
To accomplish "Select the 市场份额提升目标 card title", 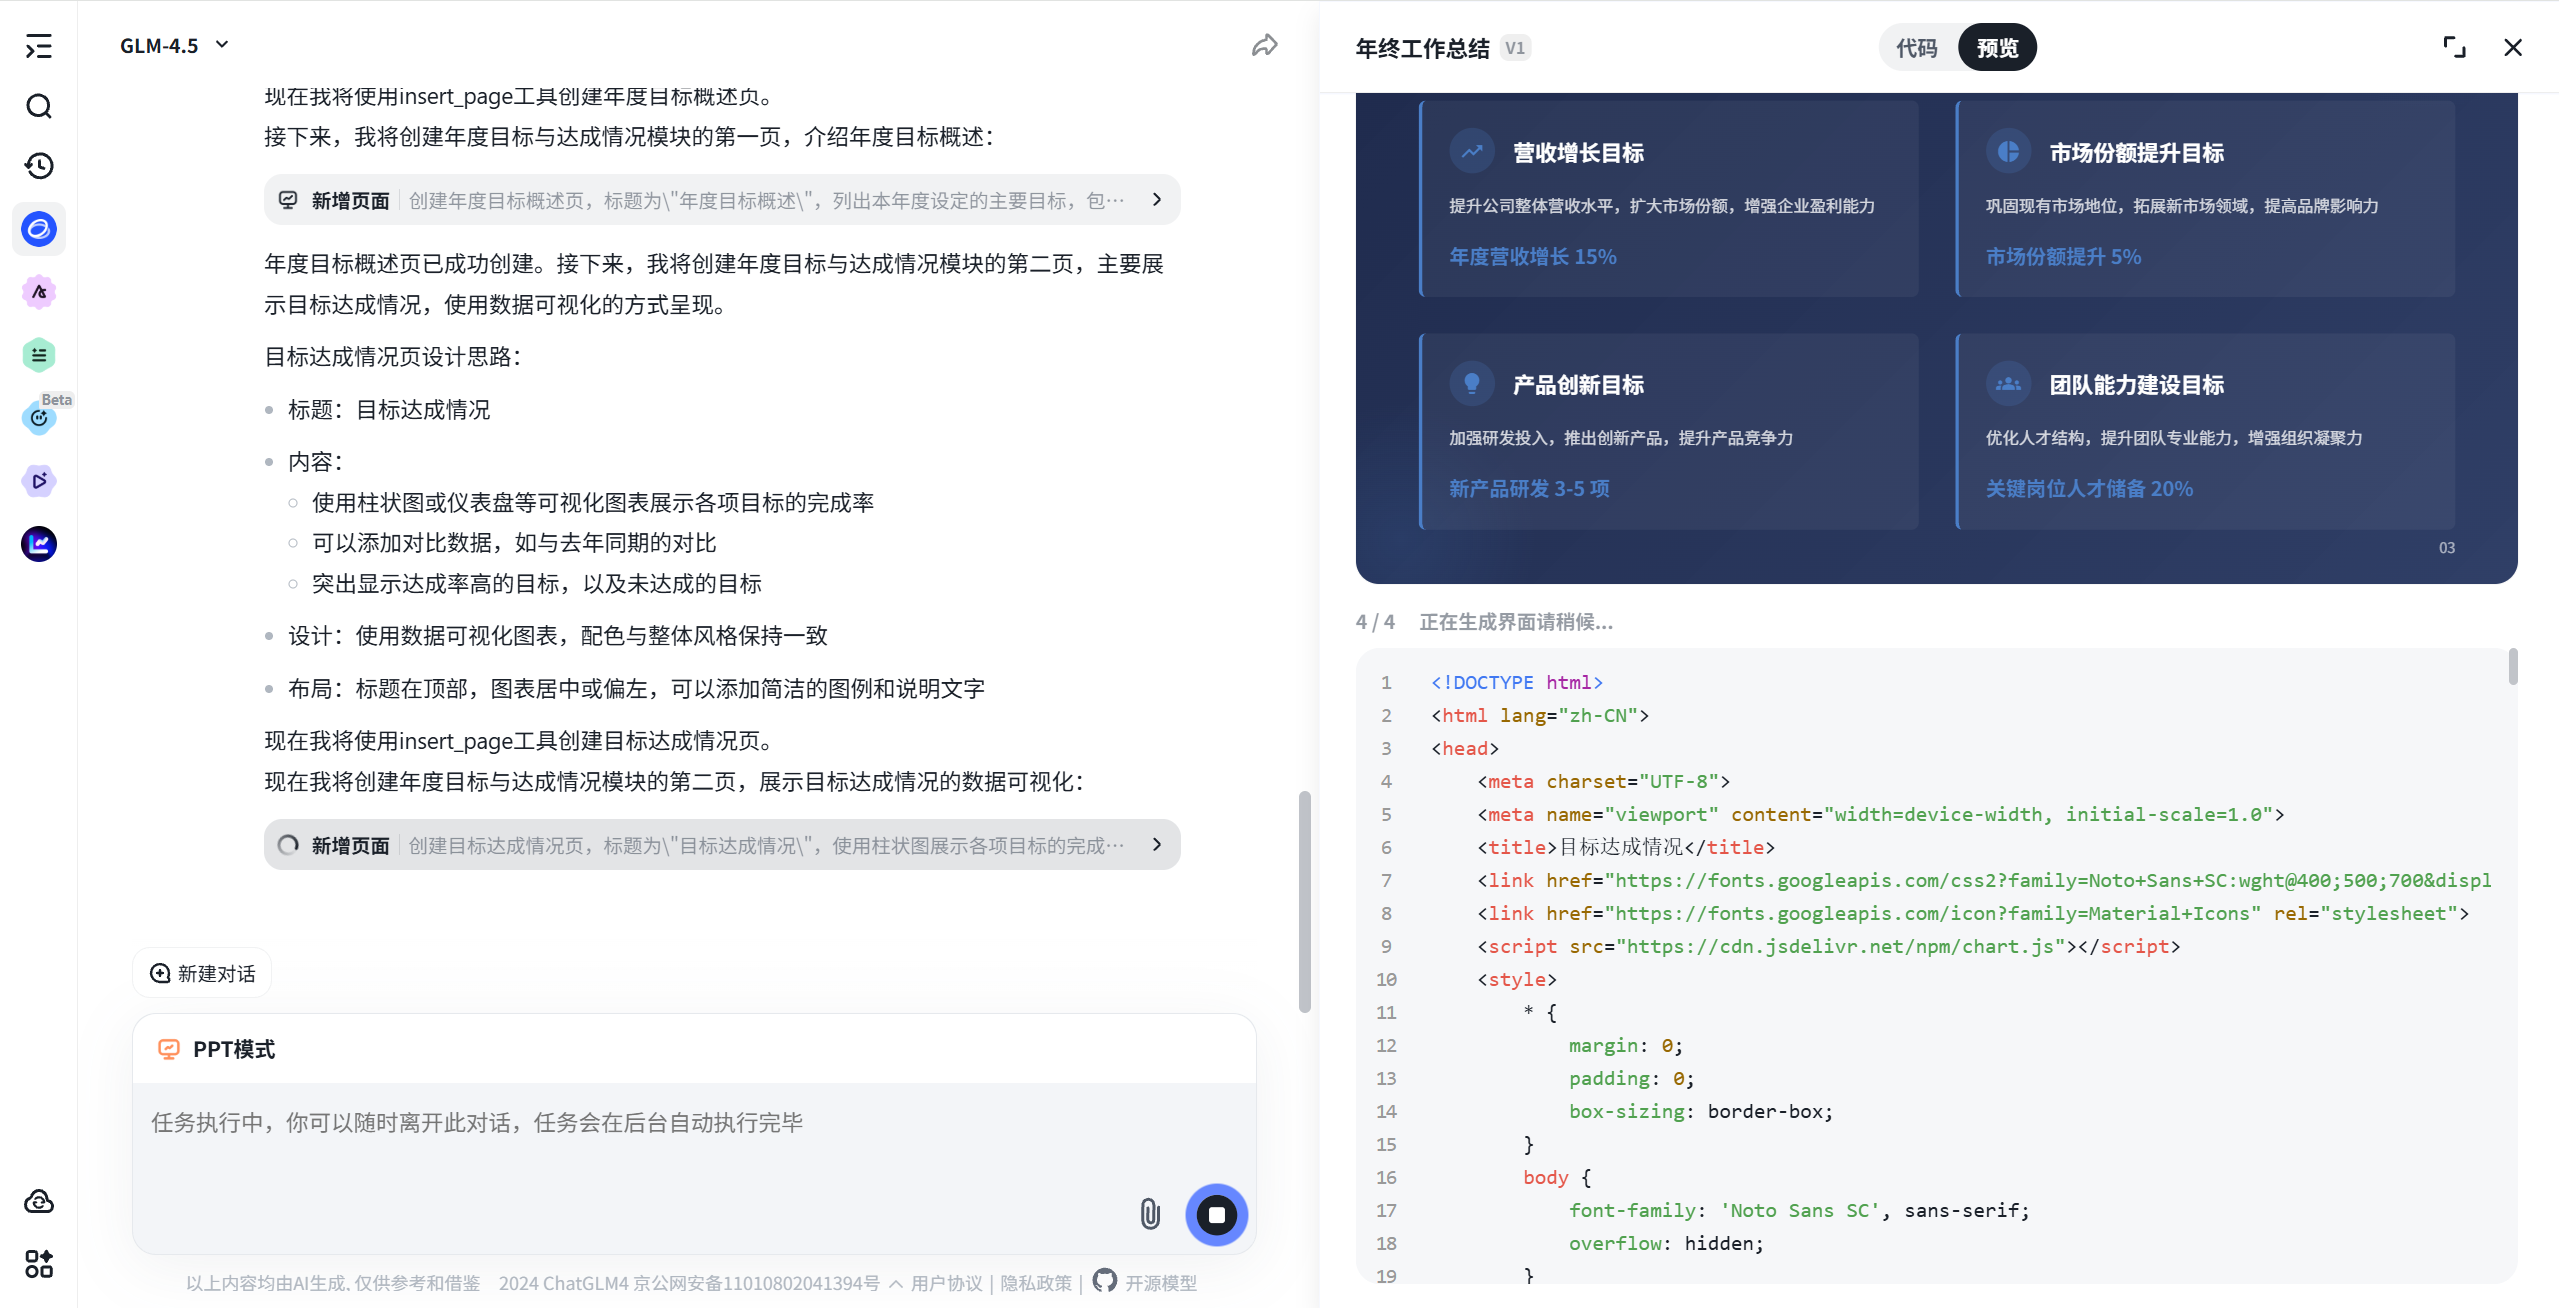I will [x=2136, y=153].
